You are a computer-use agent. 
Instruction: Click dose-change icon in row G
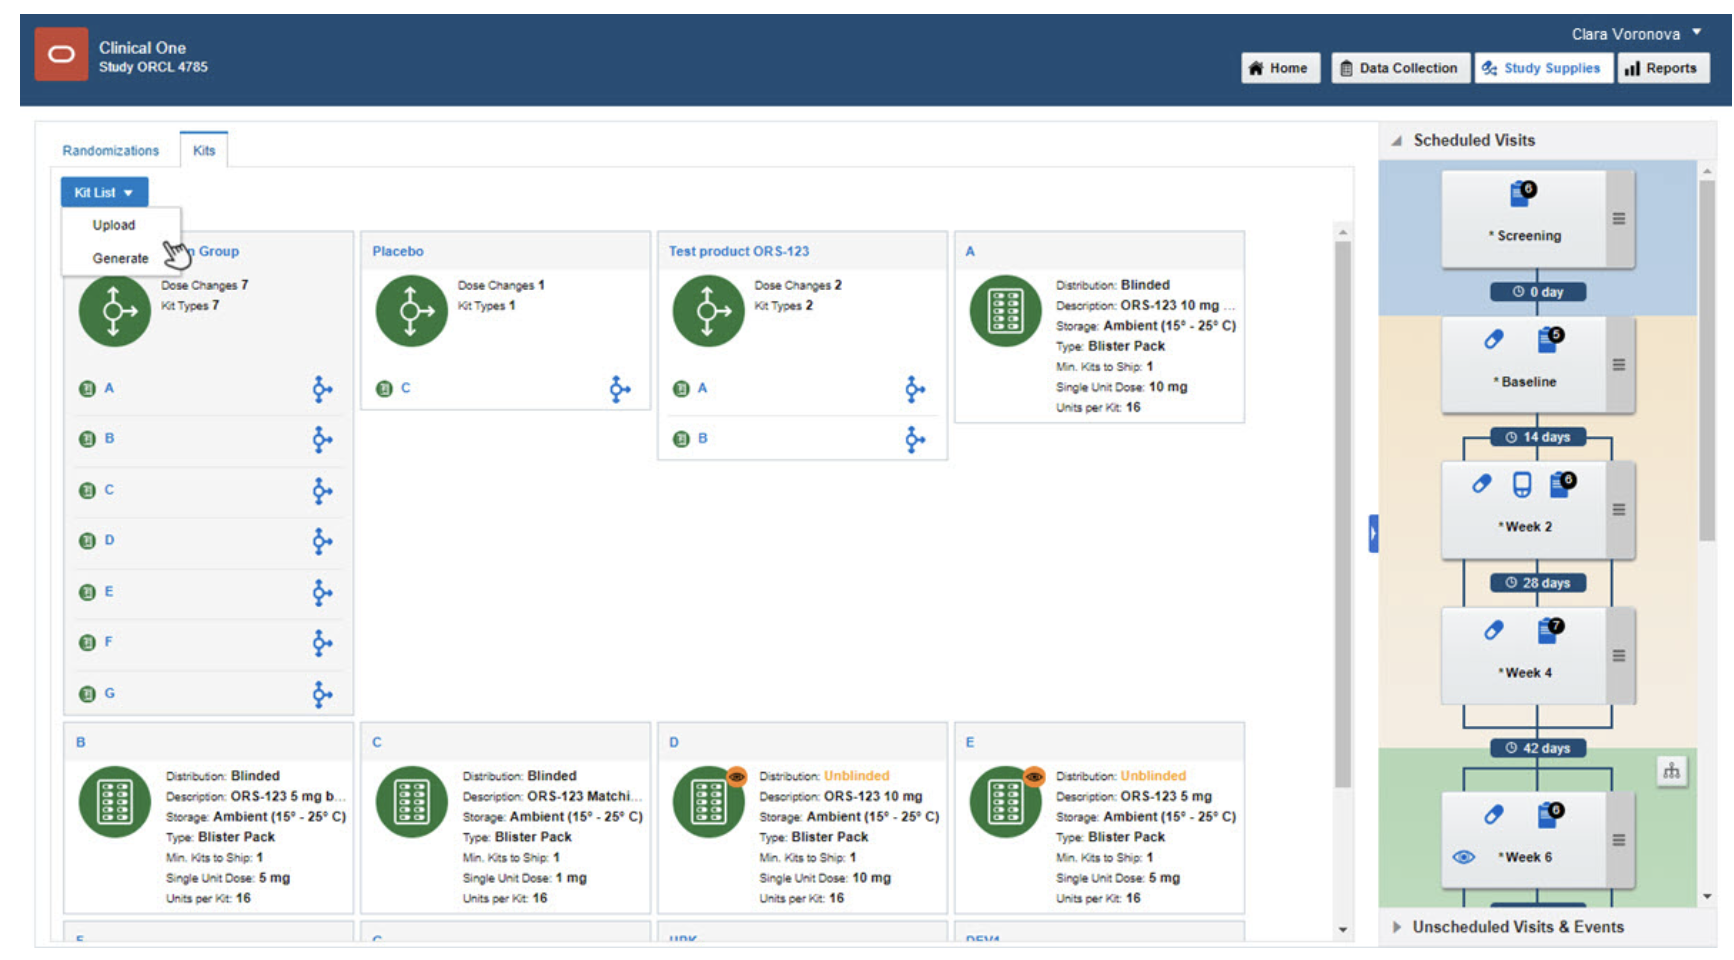tap(322, 694)
